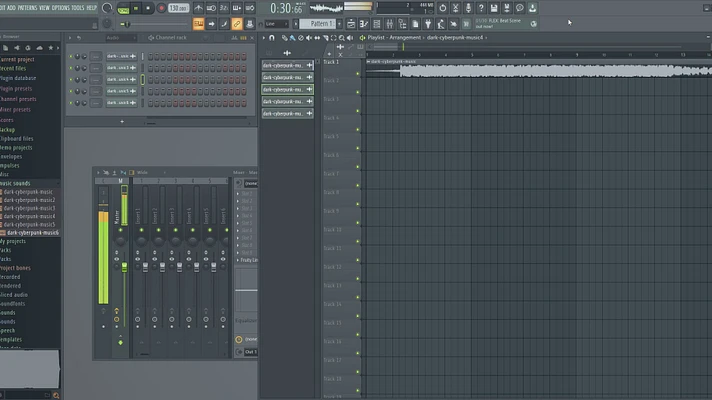Click the Pattern 1 name field

(x=317, y=24)
